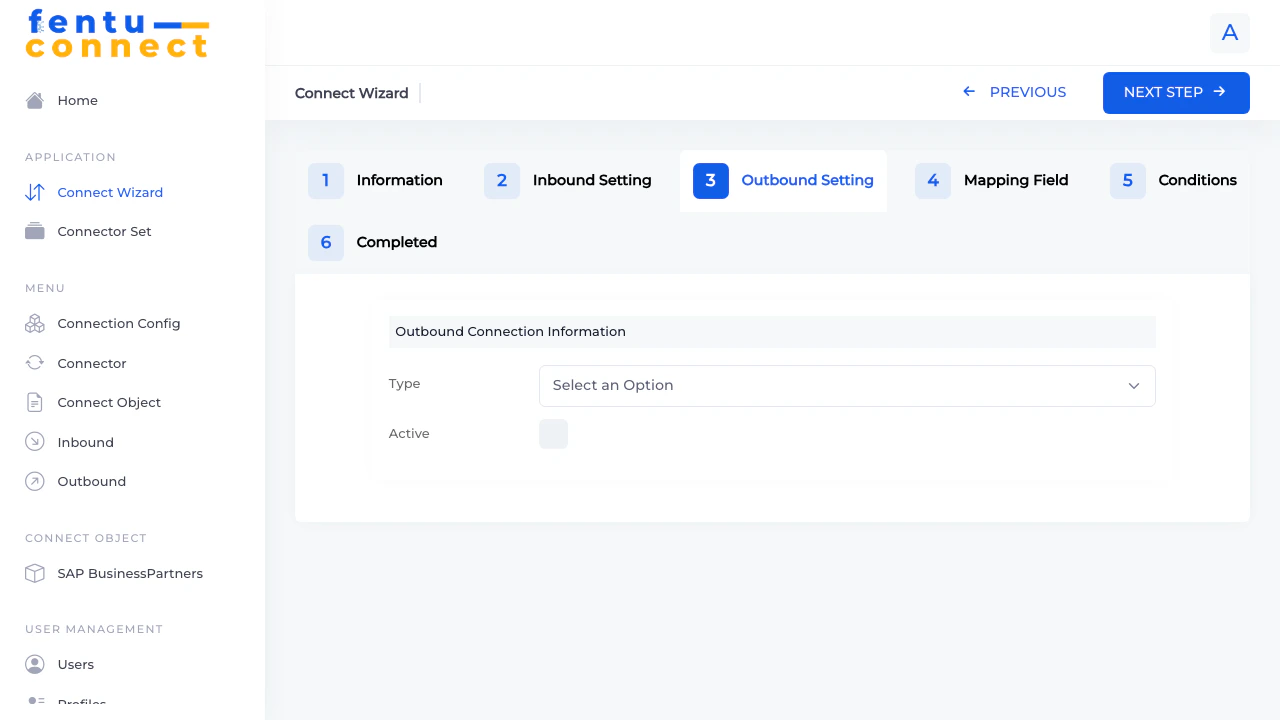Click the NEXT STEP button

coord(1176,92)
